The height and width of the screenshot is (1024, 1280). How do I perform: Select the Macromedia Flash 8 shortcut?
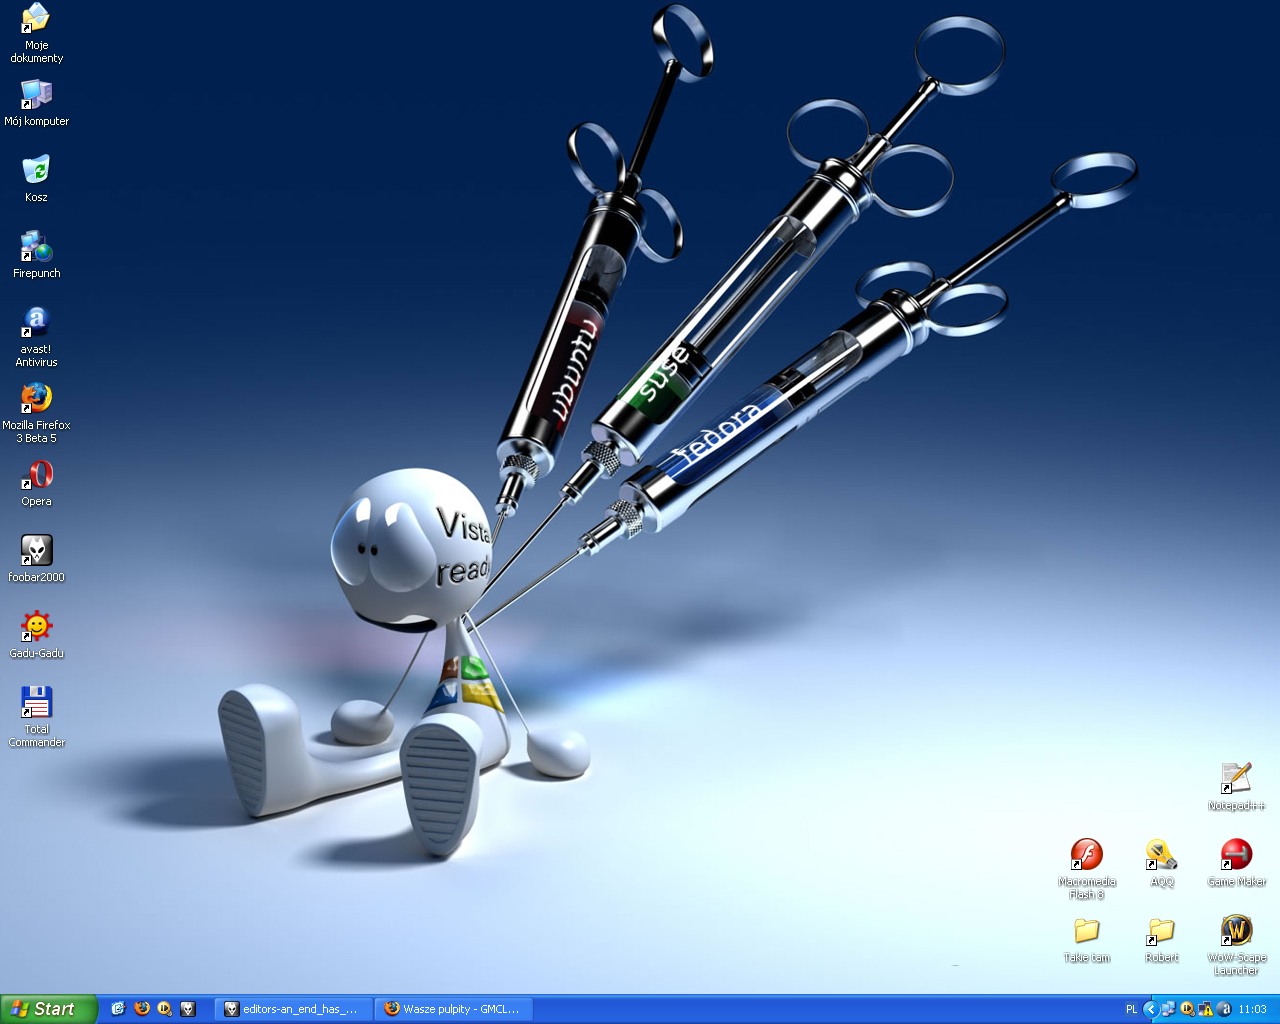click(1086, 855)
